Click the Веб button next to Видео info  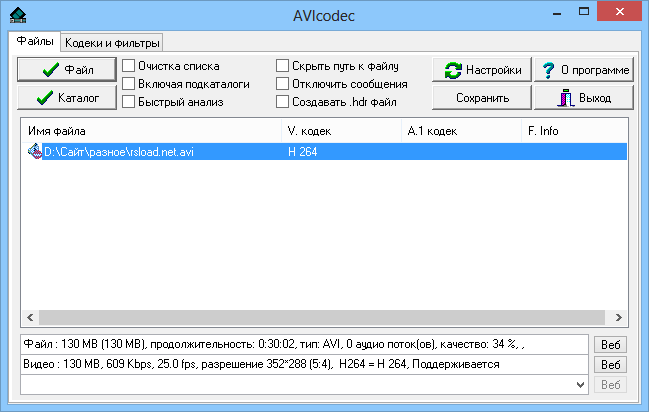[x=611, y=364]
